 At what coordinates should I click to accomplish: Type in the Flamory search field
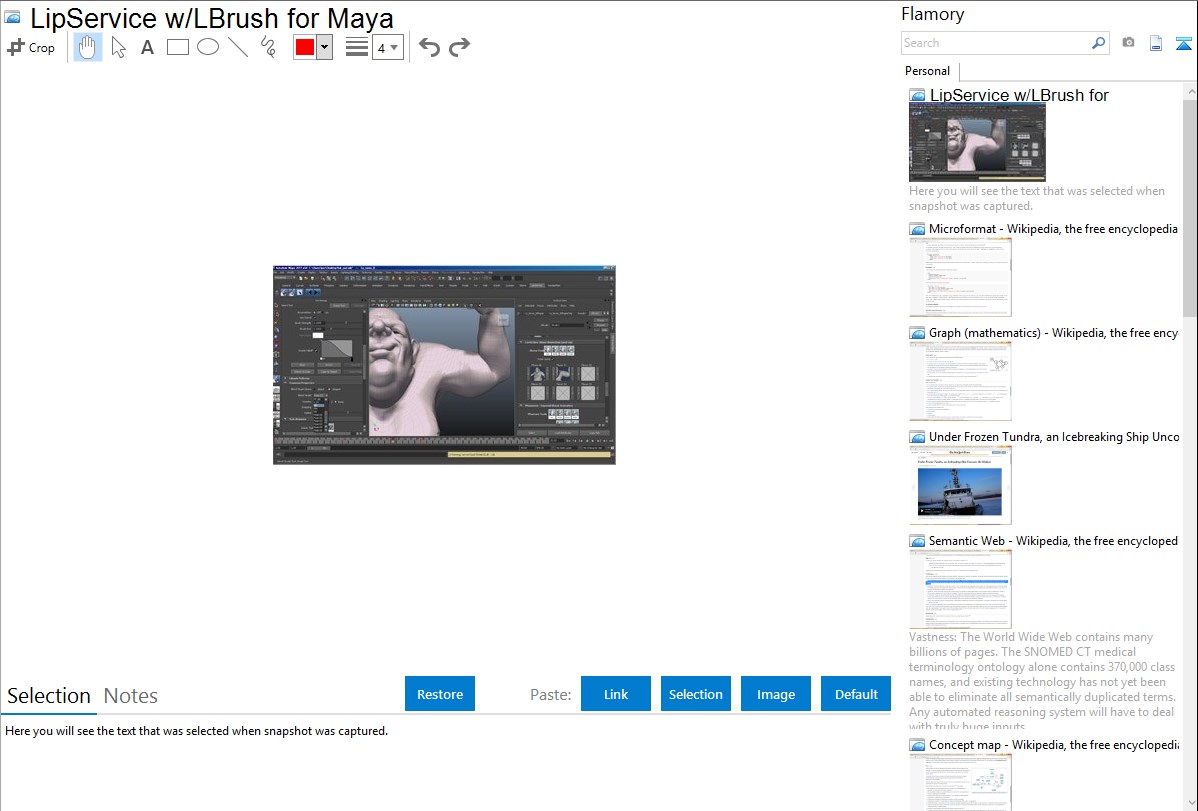pos(995,43)
